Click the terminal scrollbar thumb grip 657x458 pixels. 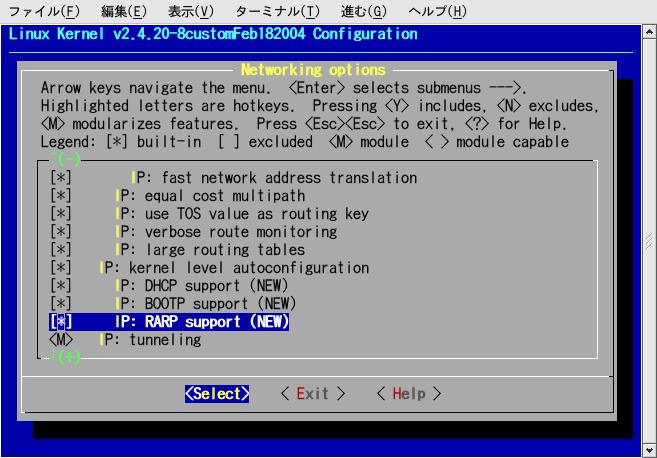649,241
